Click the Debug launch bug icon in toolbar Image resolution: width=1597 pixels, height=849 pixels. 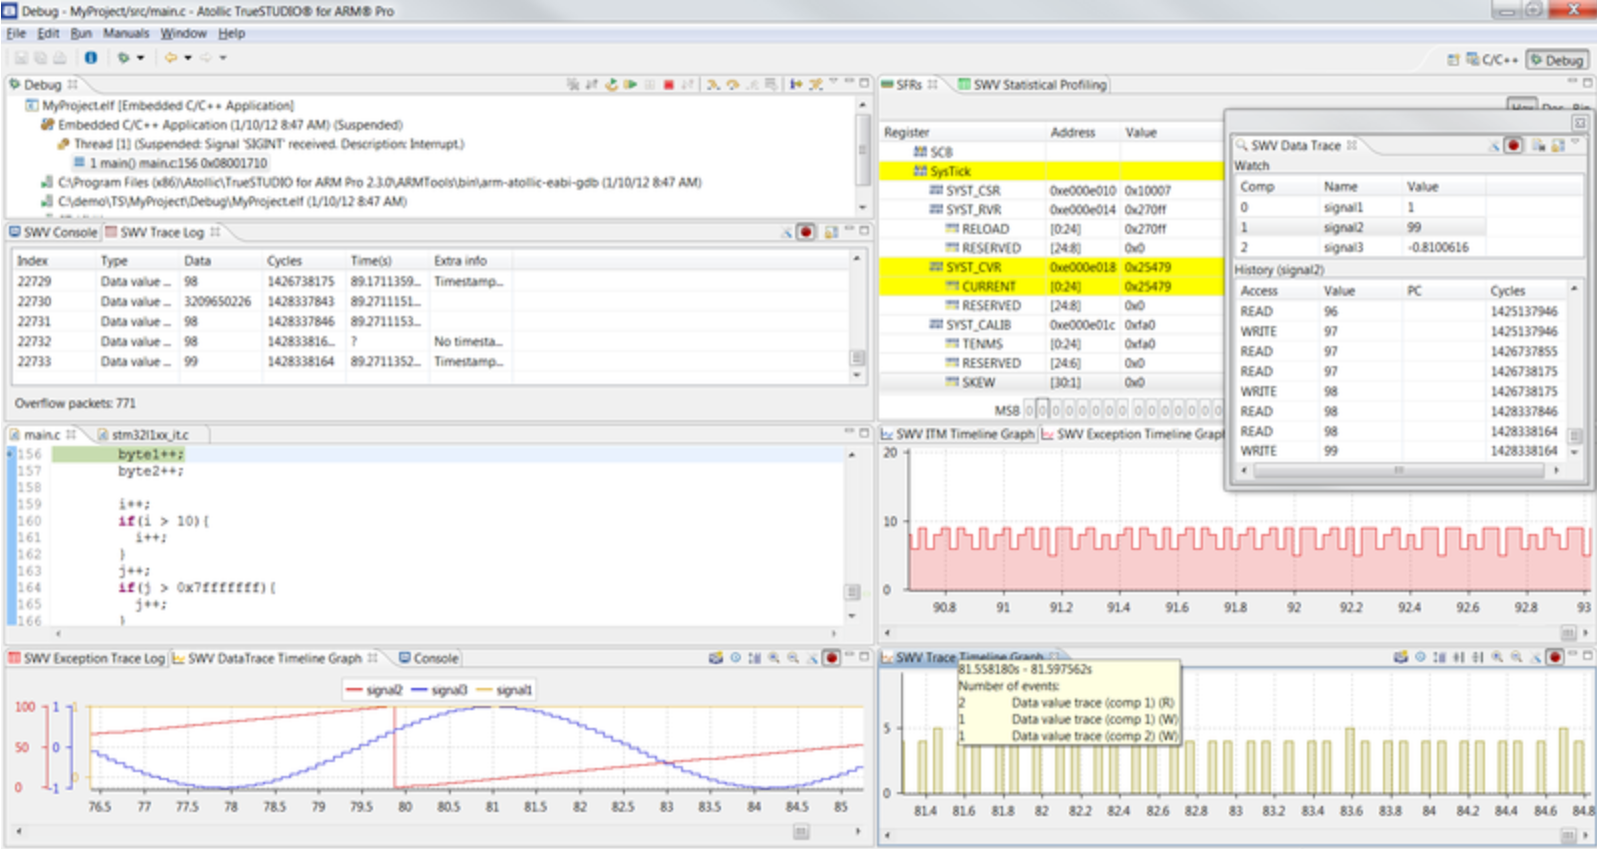(123, 58)
